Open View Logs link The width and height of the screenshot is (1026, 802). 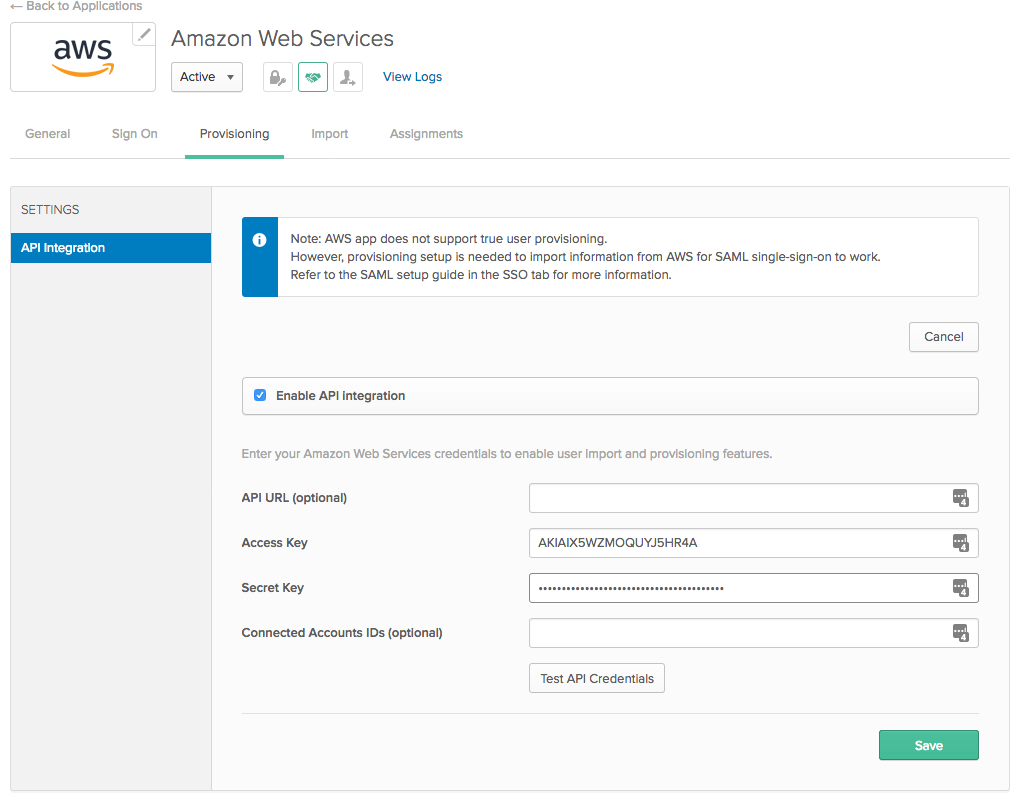coord(412,77)
